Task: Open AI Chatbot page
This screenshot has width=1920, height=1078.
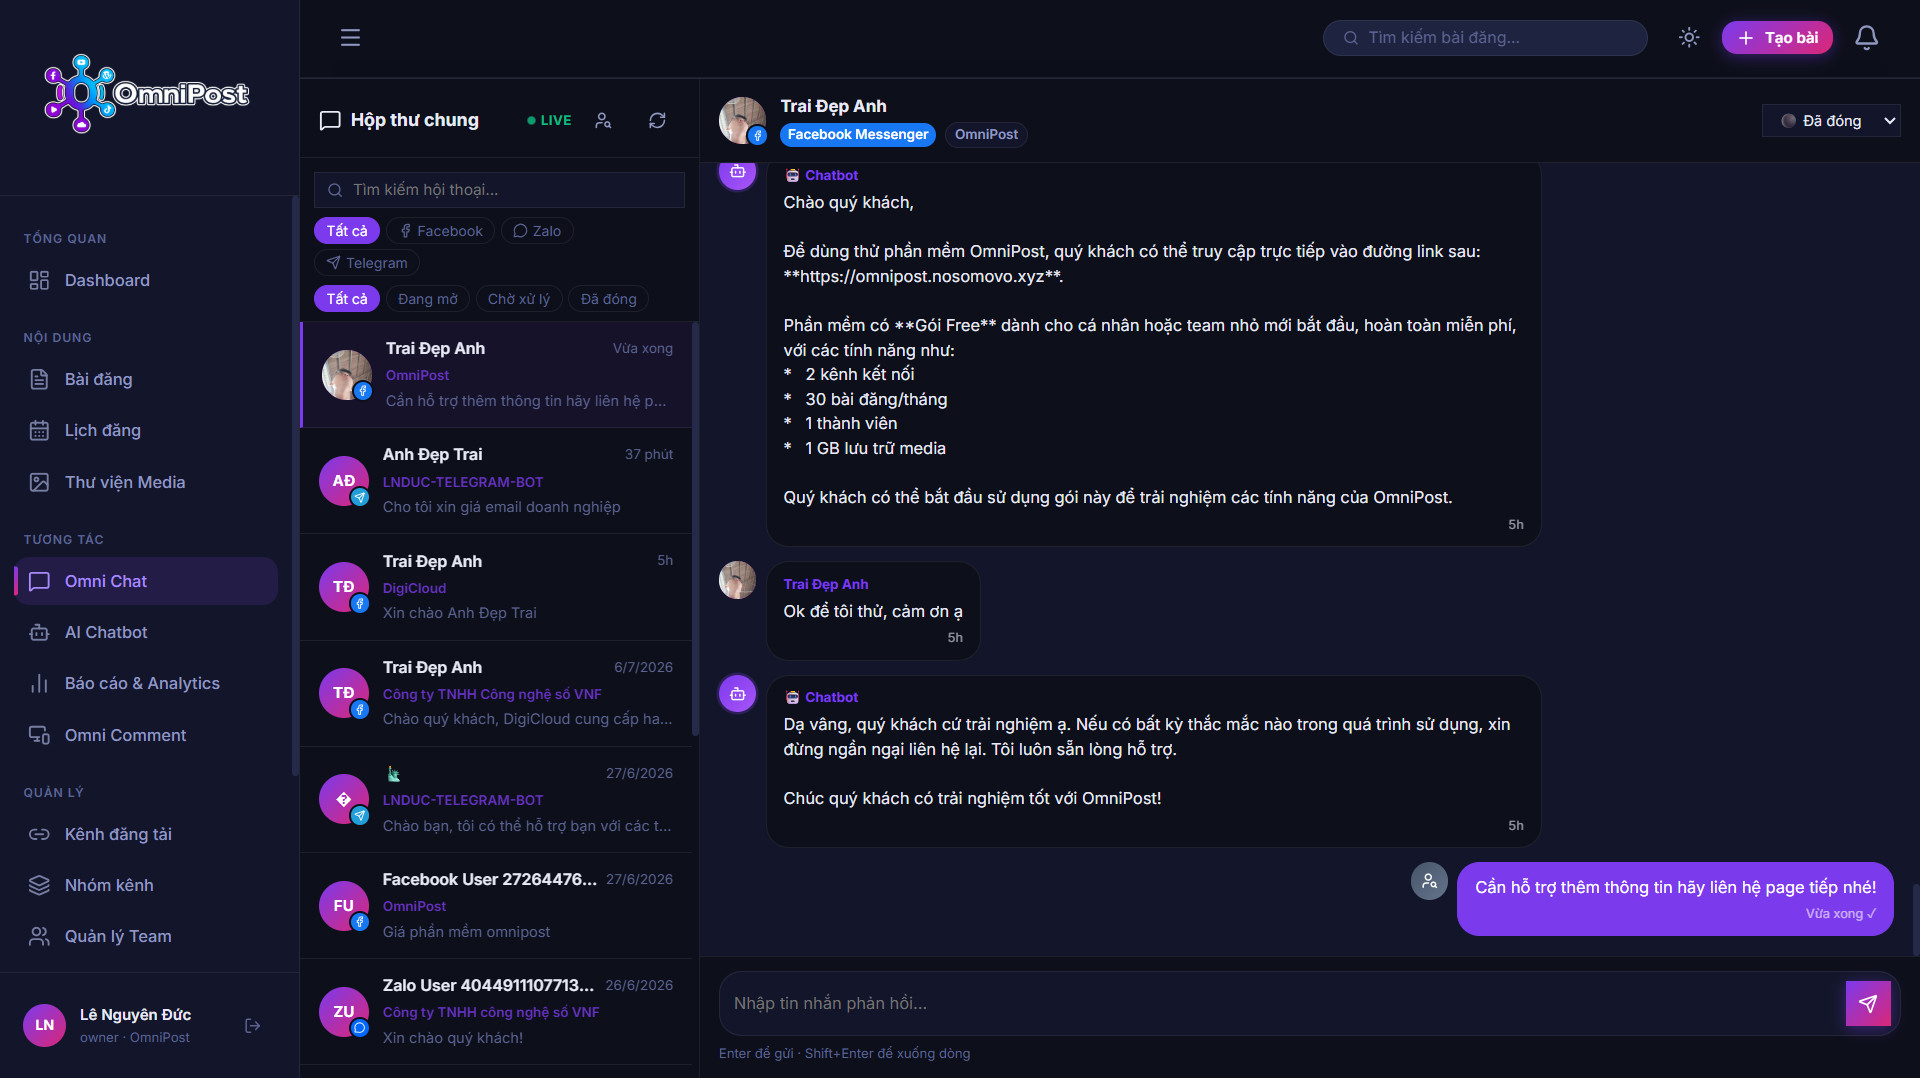Action: click(x=146, y=633)
